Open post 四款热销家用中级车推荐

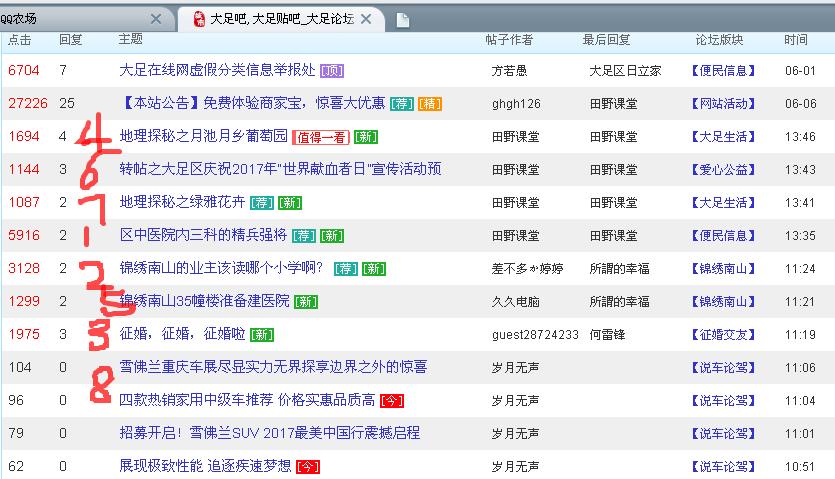click(x=247, y=400)
